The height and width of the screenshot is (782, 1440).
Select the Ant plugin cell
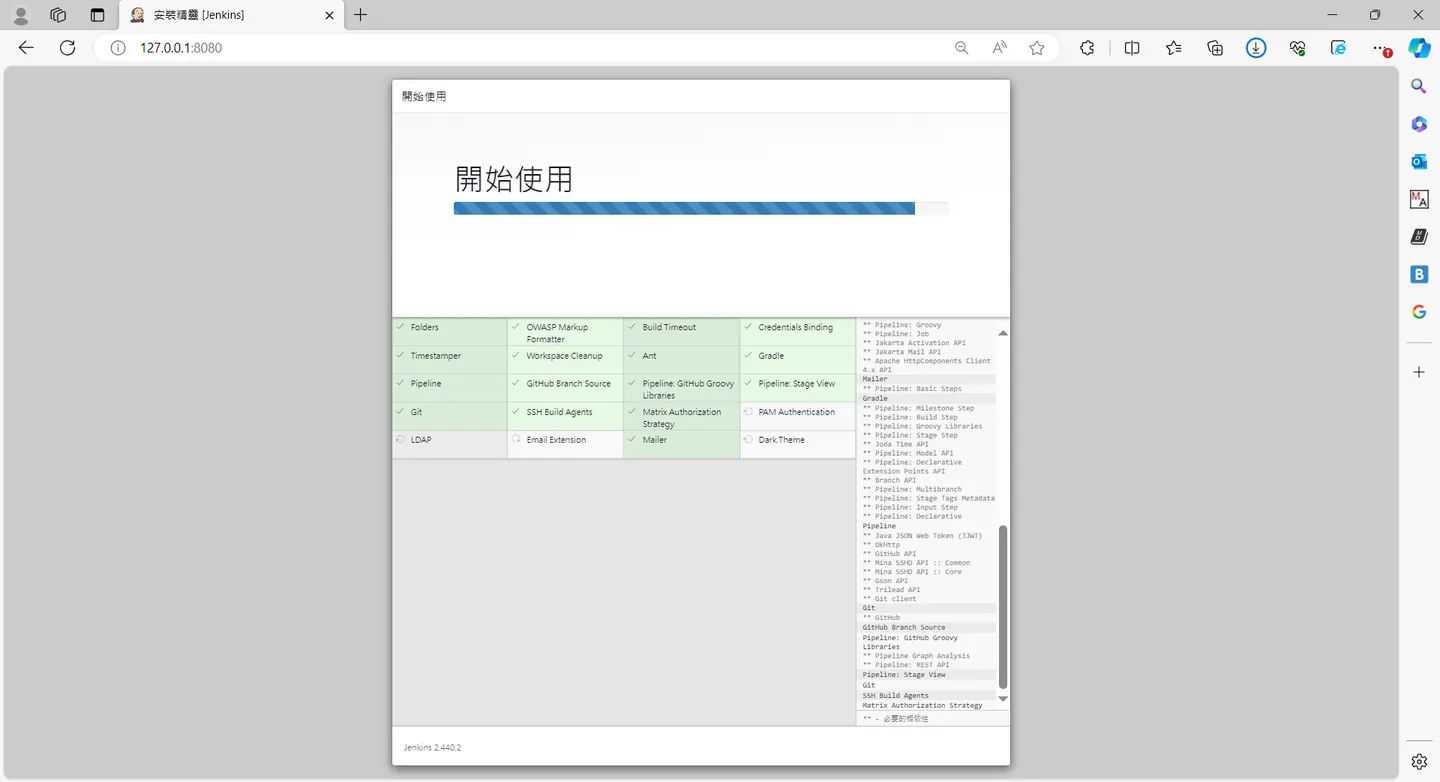pos(681,360)
